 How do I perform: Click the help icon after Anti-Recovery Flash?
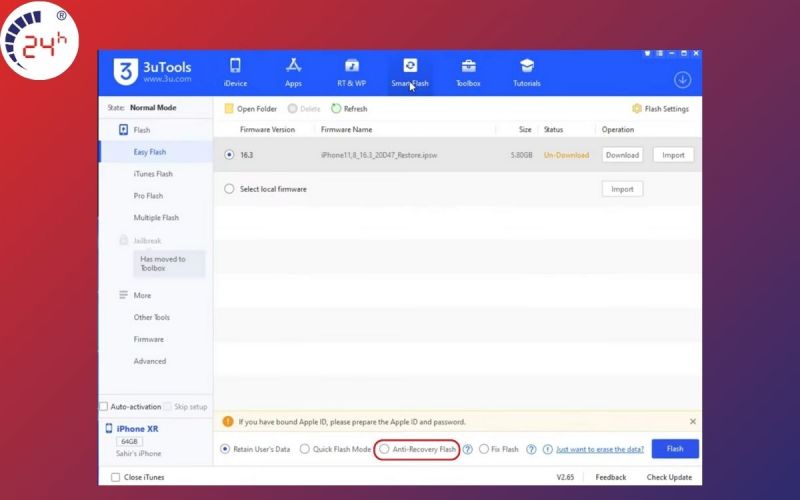(467, 449)
